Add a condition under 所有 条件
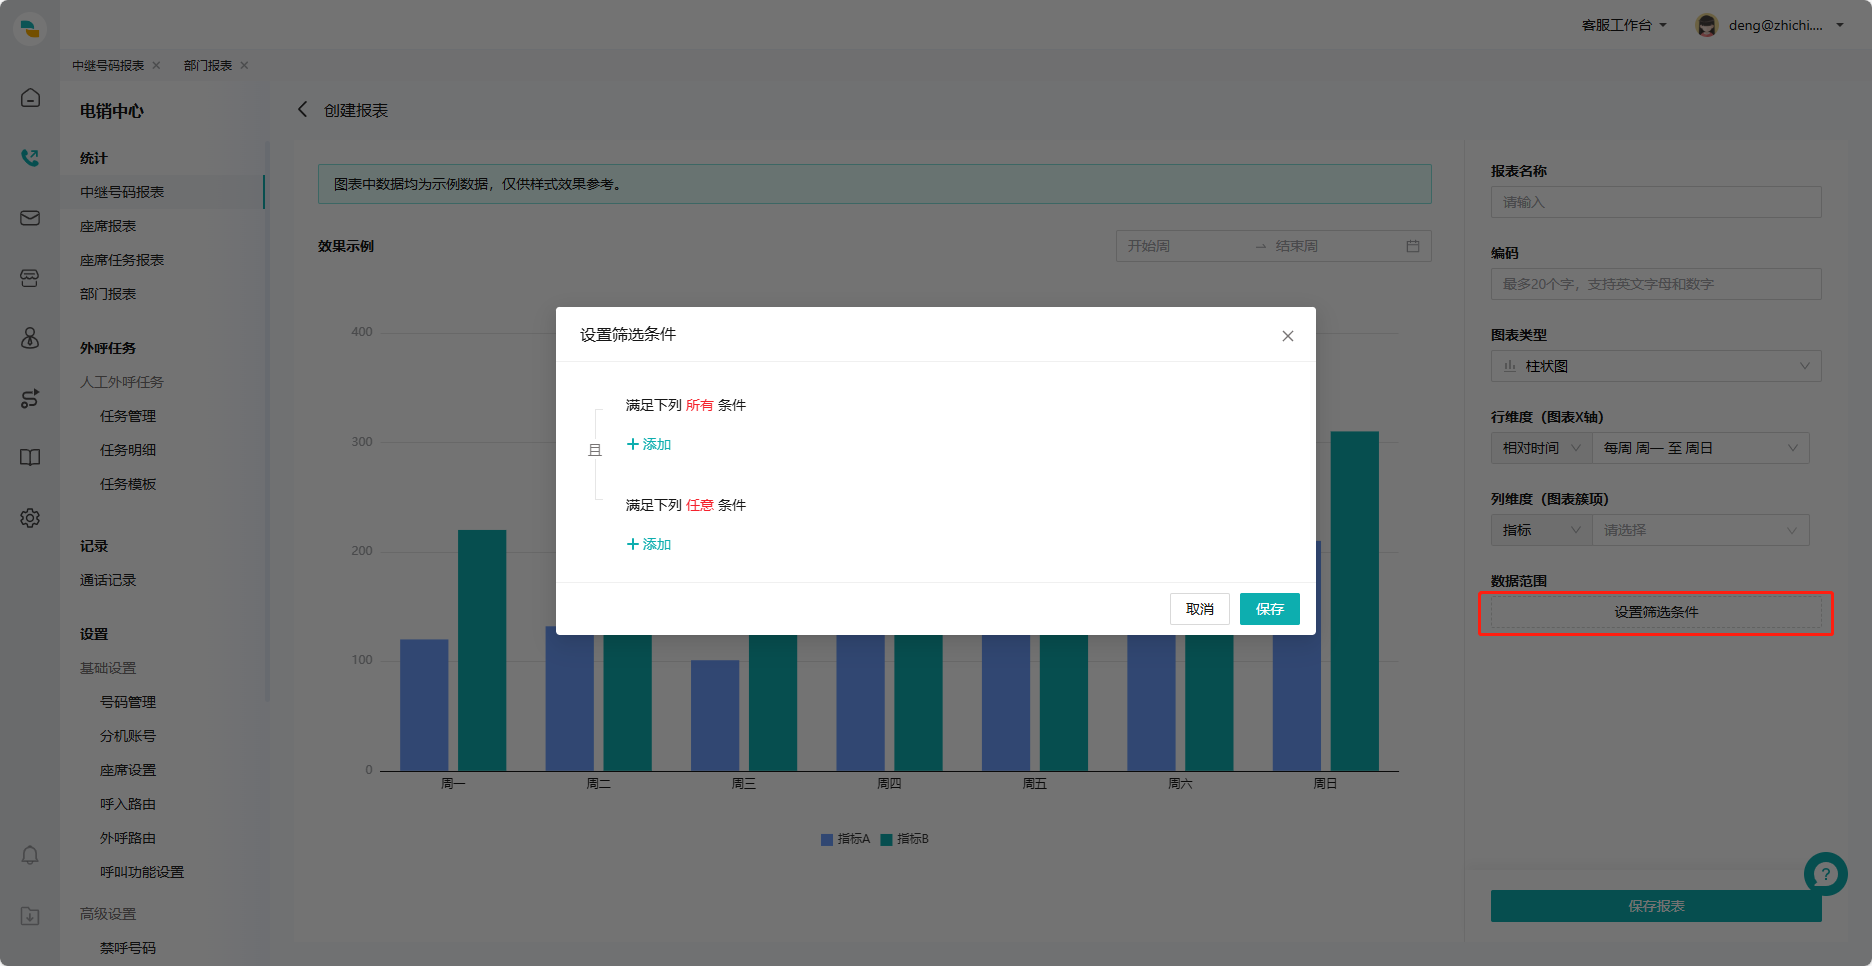This screenshot has width=1872, height=966. (x=649, y=444)
